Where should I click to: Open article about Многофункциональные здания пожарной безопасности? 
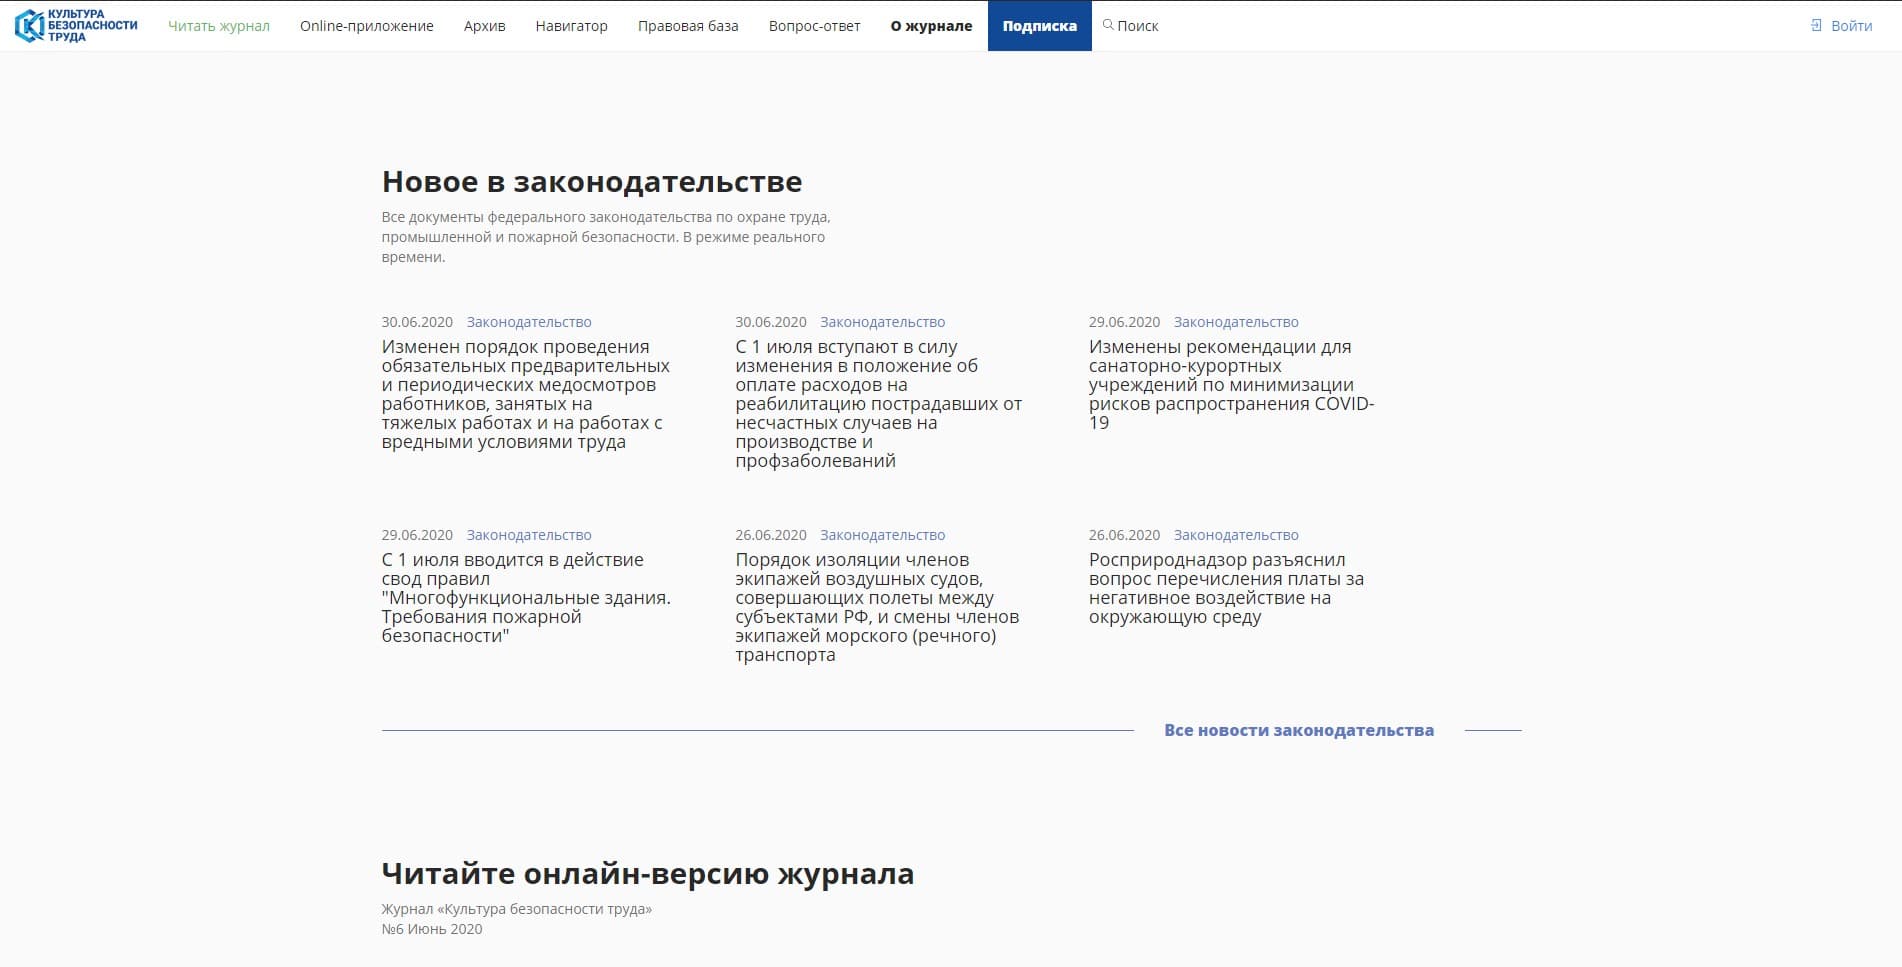[x=526, y=598]
